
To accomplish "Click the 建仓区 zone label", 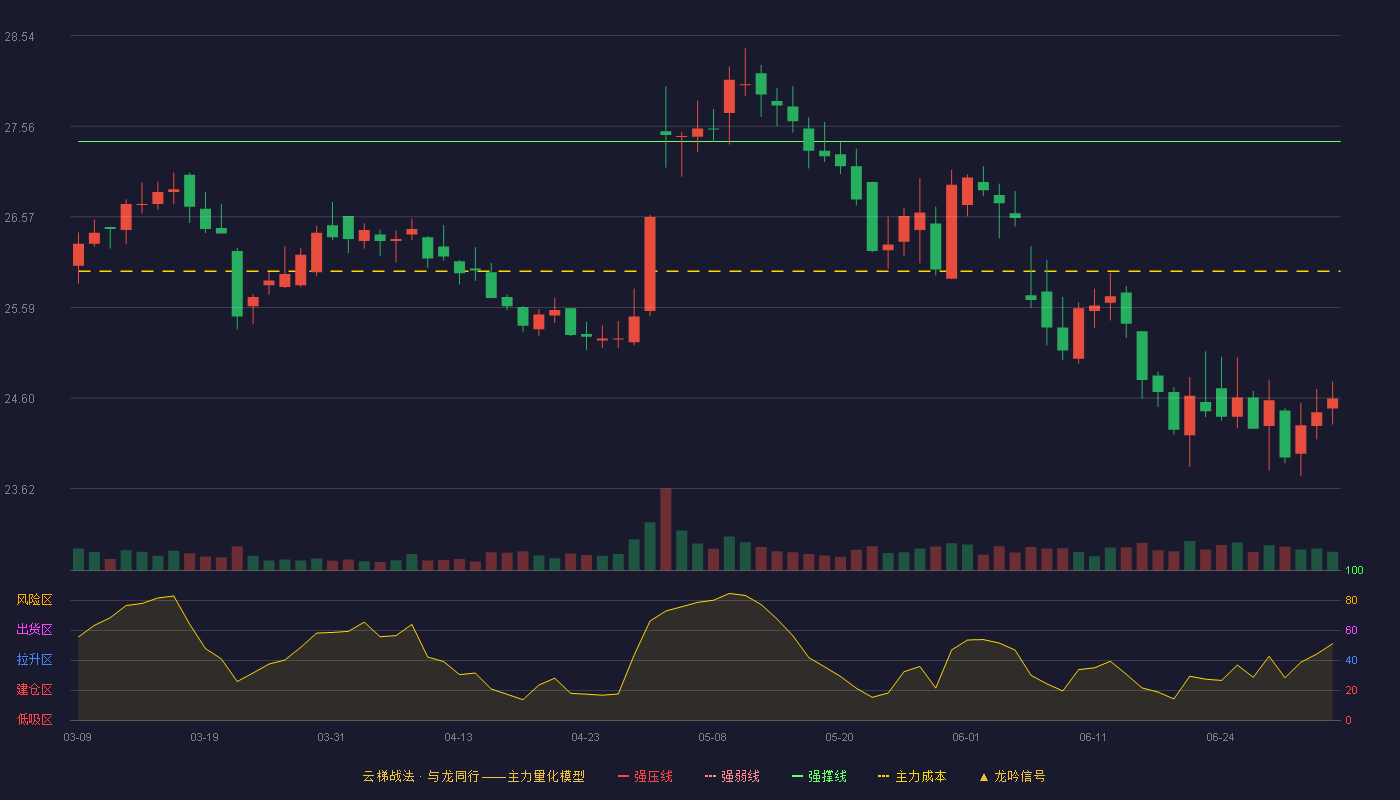I will (x=34, y=690).
